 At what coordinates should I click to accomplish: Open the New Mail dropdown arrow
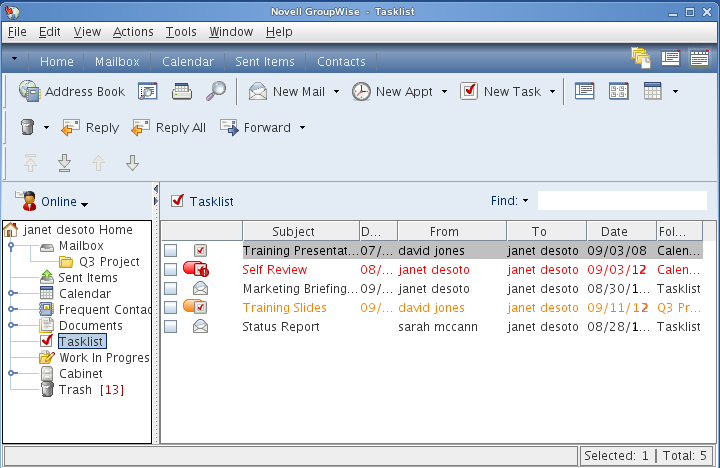tap(337, 91)
